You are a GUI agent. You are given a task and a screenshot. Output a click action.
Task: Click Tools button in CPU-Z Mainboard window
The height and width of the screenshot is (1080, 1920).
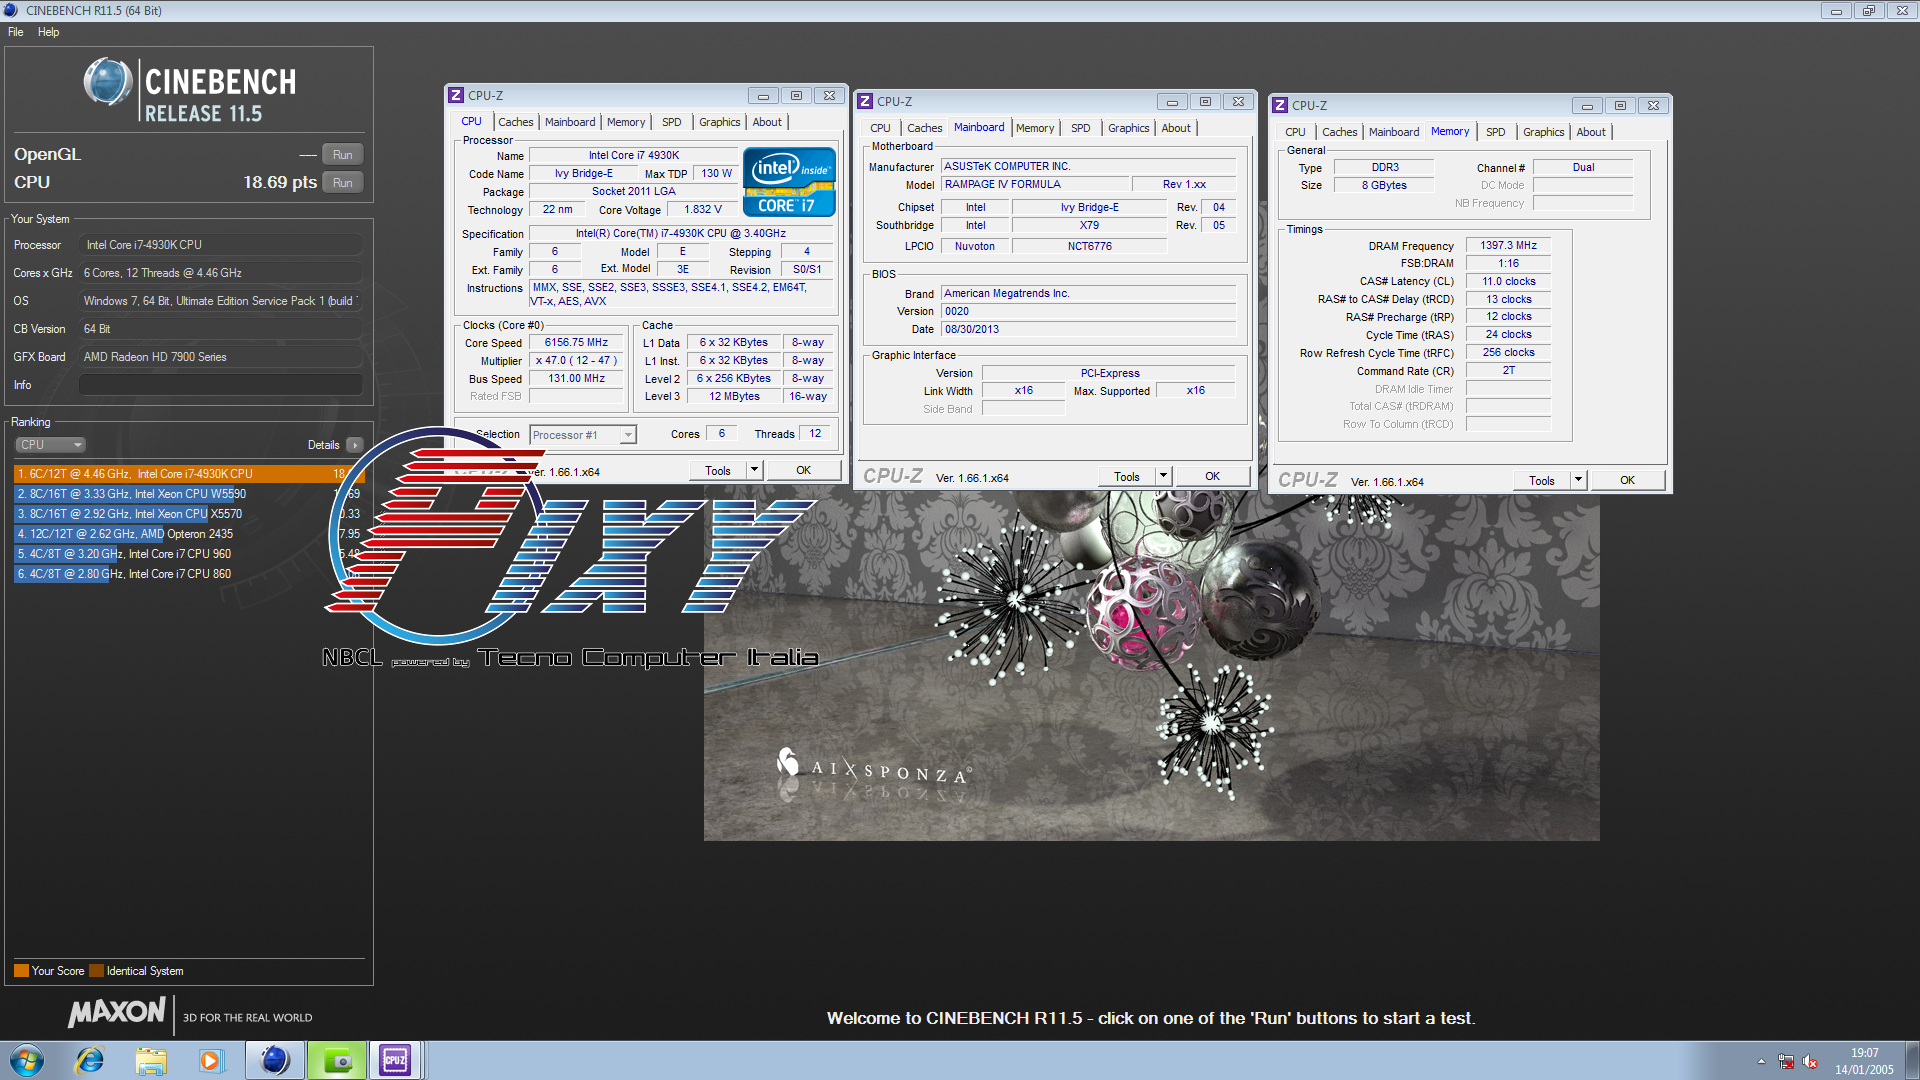pos(1127,477)
